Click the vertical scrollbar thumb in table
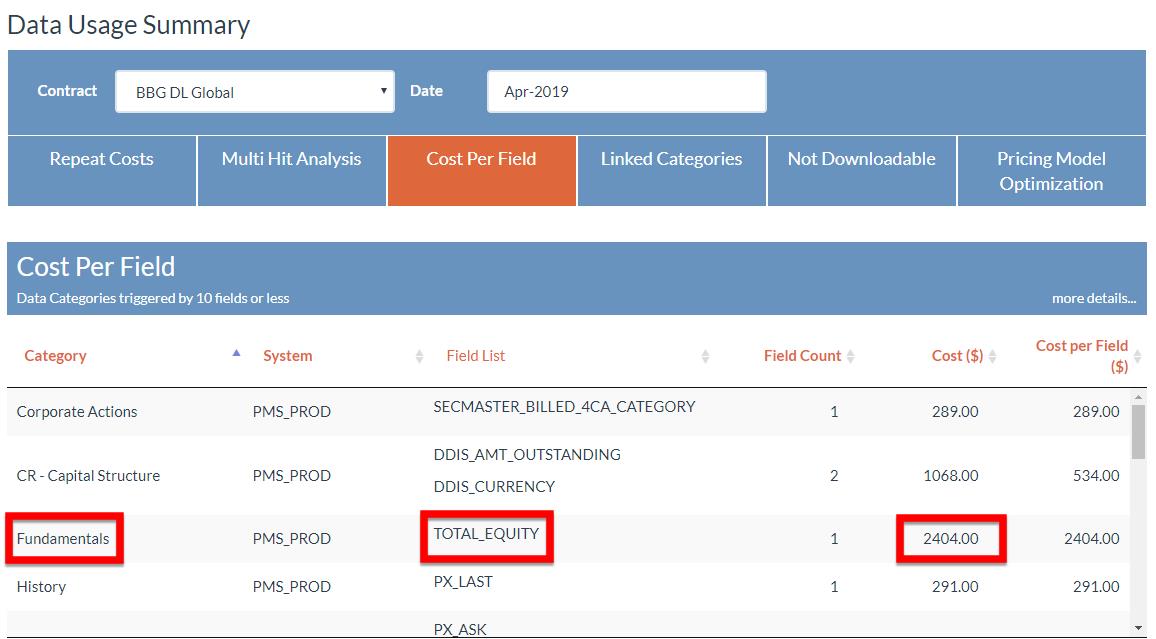 pos(1138,430)
